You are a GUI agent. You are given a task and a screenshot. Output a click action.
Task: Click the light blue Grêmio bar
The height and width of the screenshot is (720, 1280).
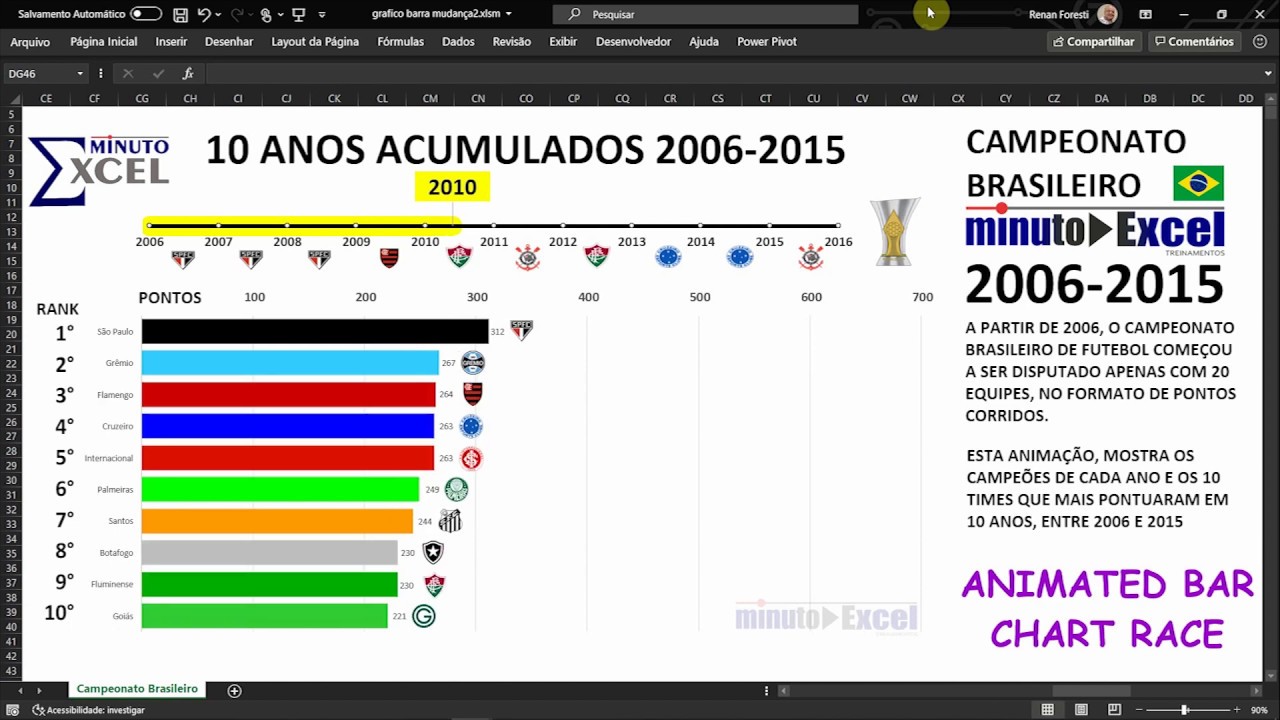click(x=290, y=363)
